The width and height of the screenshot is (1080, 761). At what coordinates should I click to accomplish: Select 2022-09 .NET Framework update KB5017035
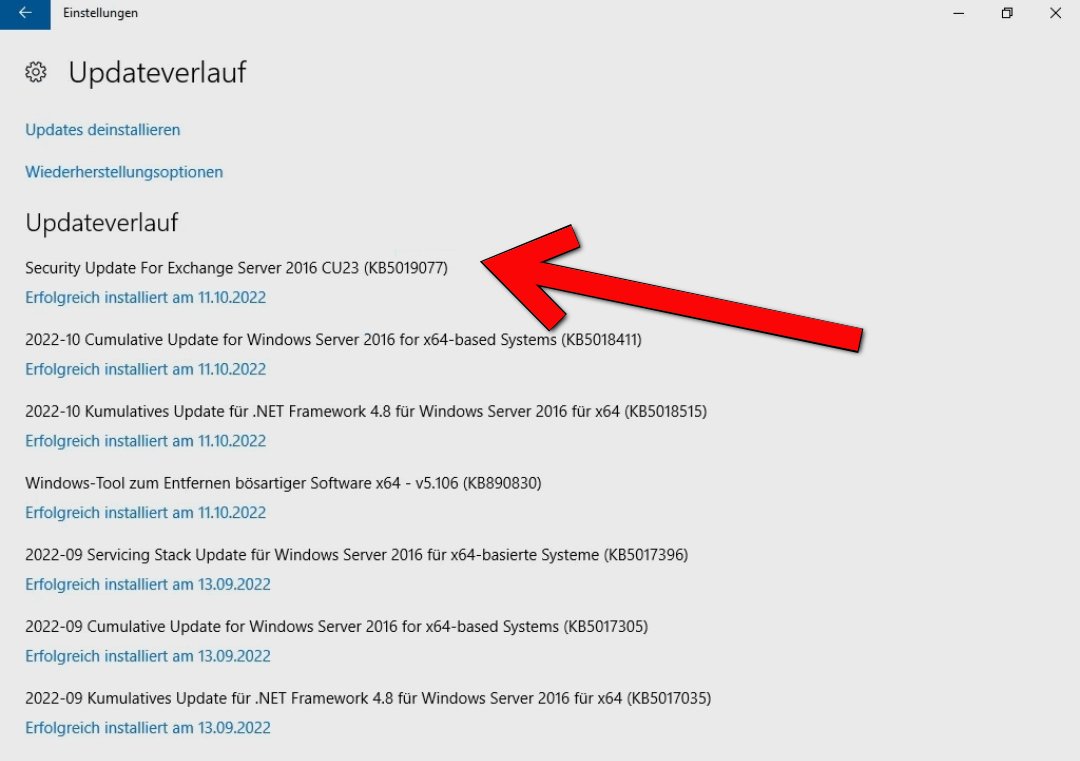[368, 698]
